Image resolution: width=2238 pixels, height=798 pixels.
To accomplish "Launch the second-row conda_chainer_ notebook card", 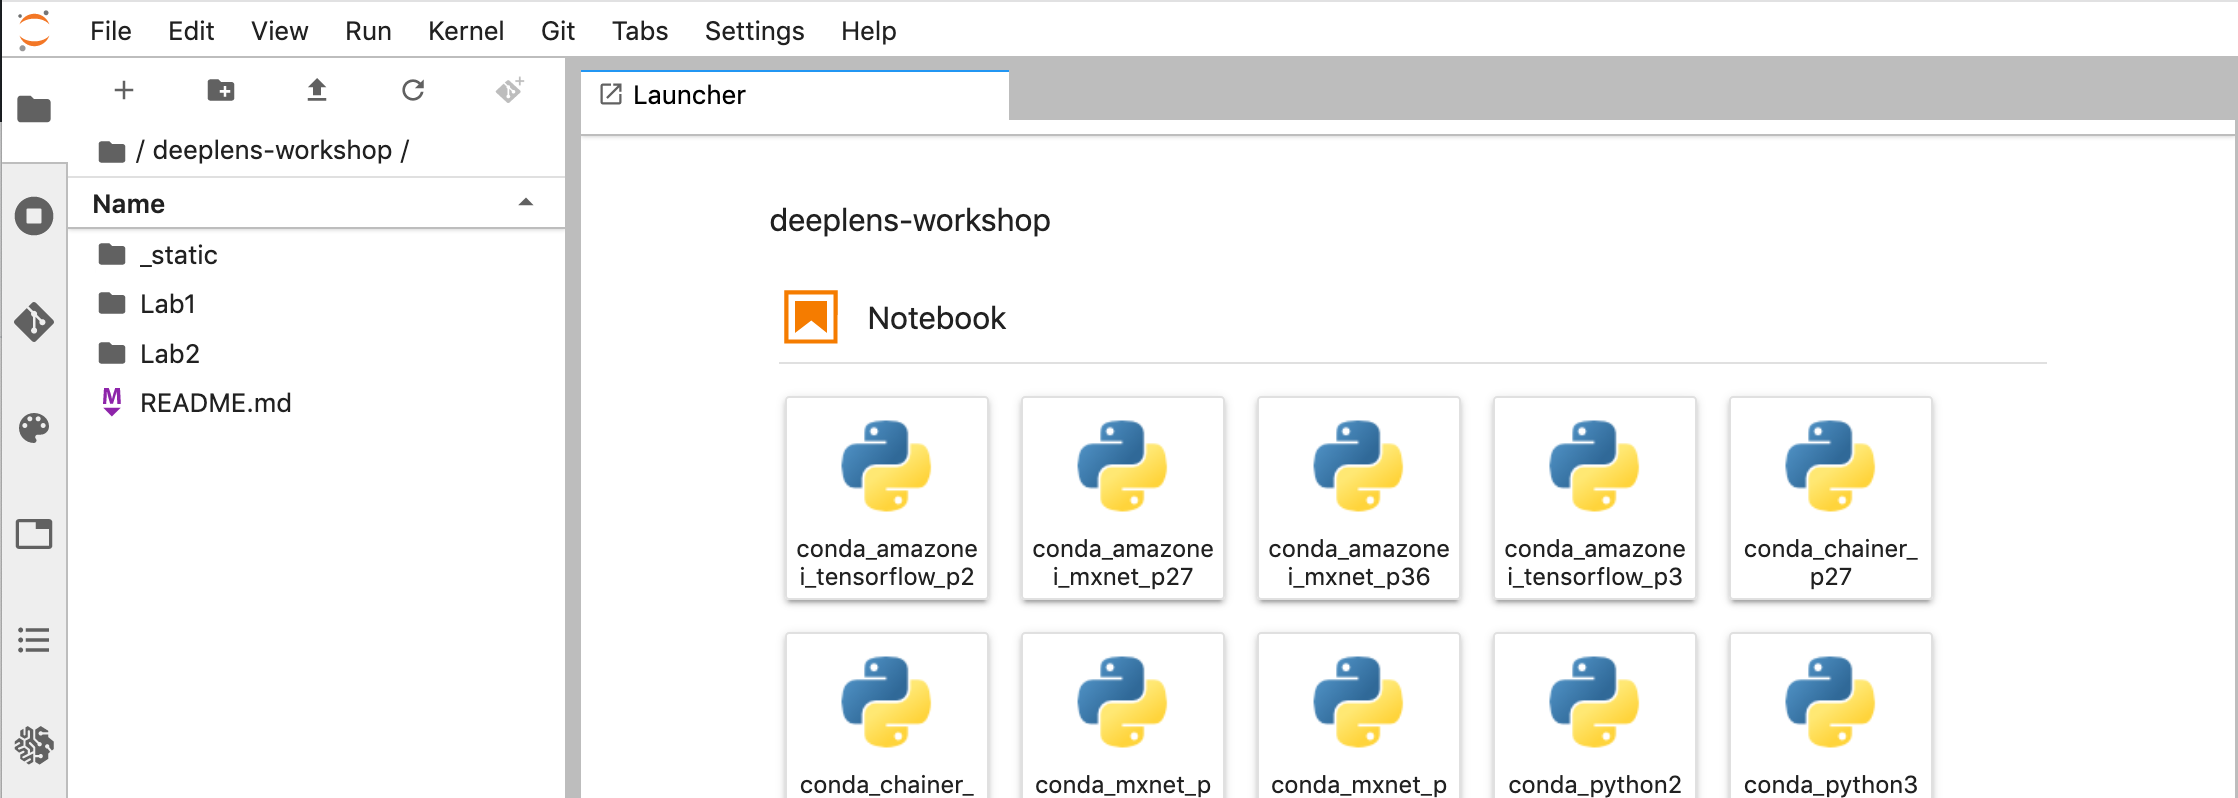I will 887,716.
